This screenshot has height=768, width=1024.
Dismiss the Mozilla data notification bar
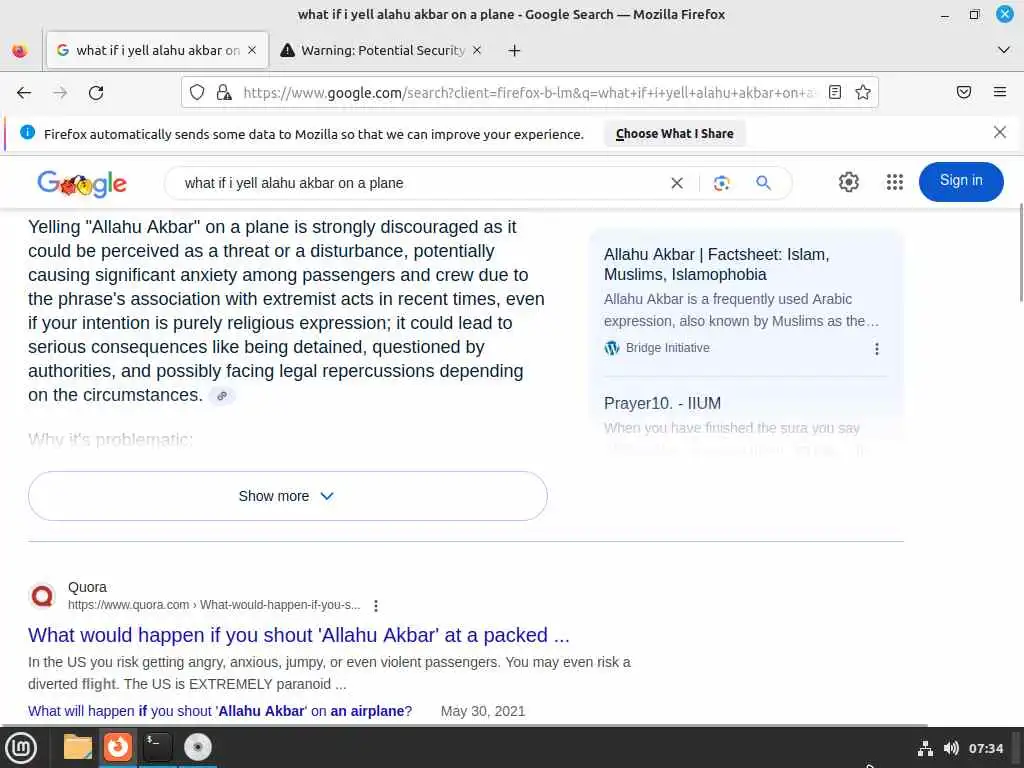[999, 133]
